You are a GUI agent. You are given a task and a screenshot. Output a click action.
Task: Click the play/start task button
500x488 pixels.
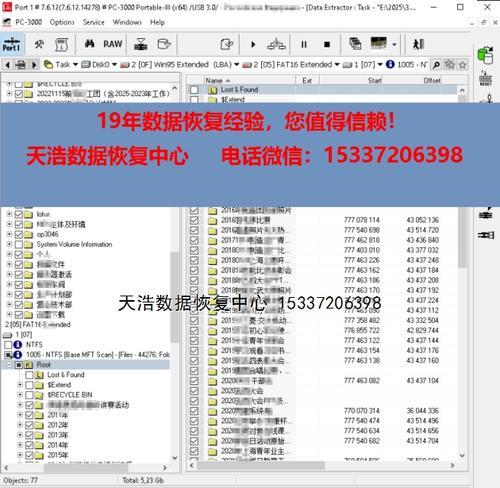(x=253, y=44)
